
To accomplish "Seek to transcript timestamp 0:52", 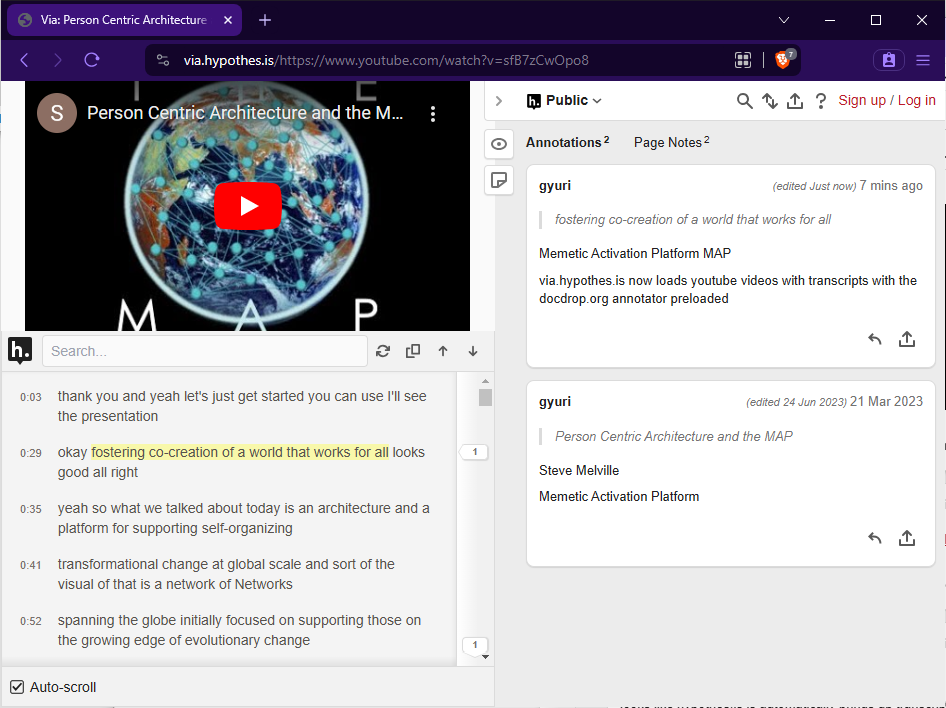I will [31, 621].
